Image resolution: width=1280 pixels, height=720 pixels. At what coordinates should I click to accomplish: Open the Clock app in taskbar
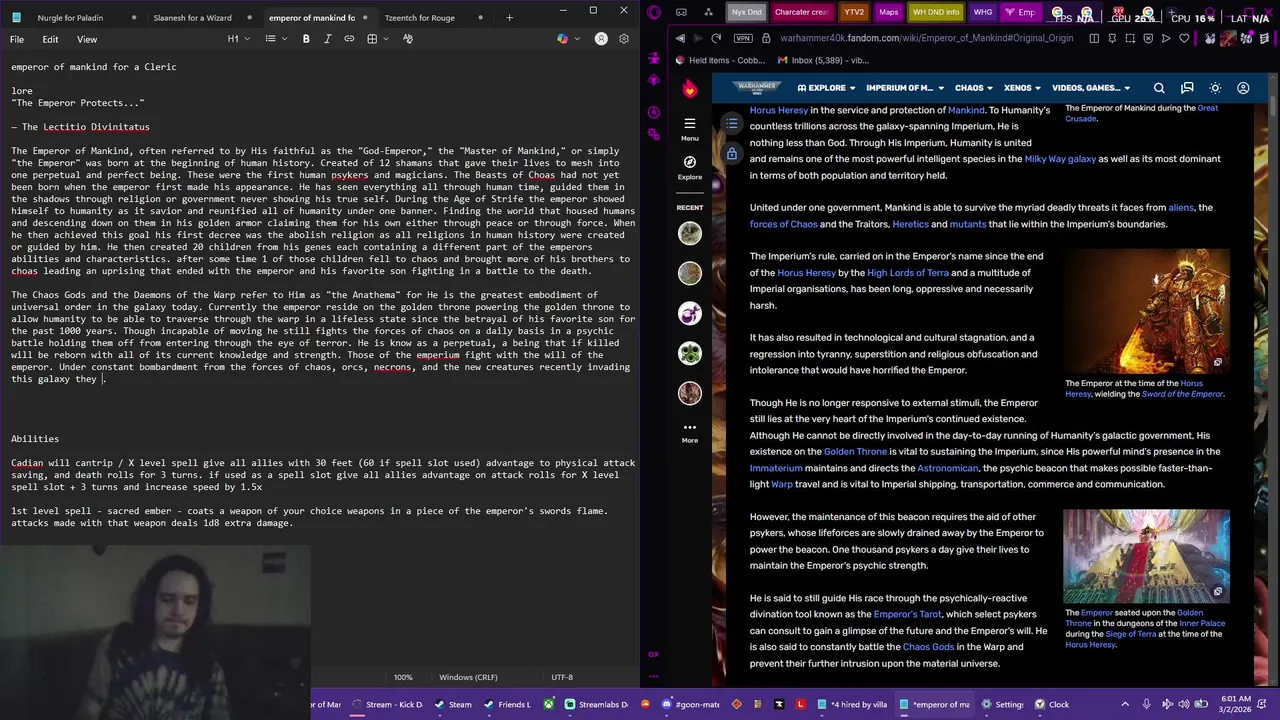pyautogui.click(x=1052, y=704)
